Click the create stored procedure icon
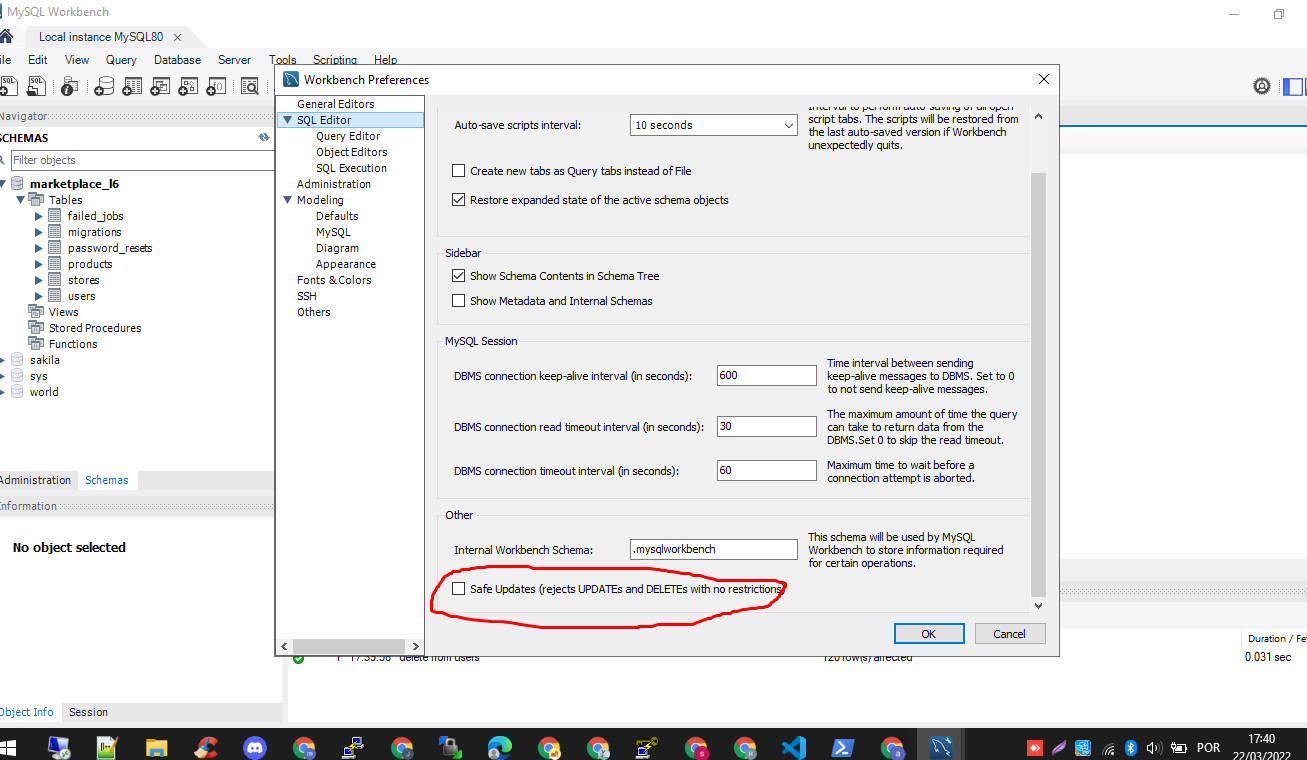 [x=187, y=87]
